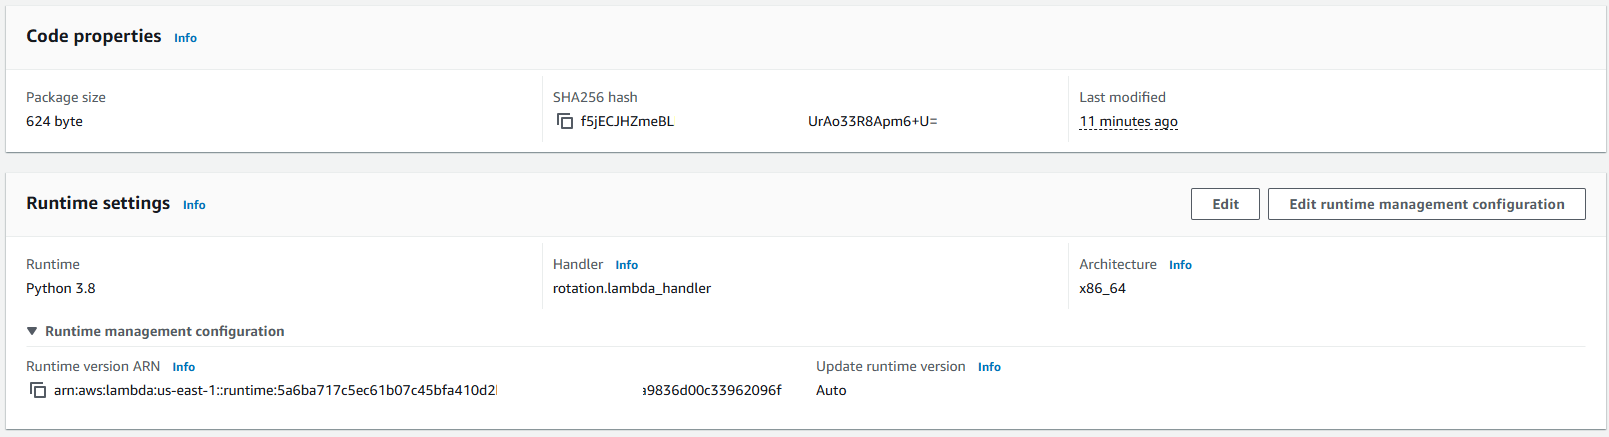Show Info for the Architecture field

coord(1180,265)
